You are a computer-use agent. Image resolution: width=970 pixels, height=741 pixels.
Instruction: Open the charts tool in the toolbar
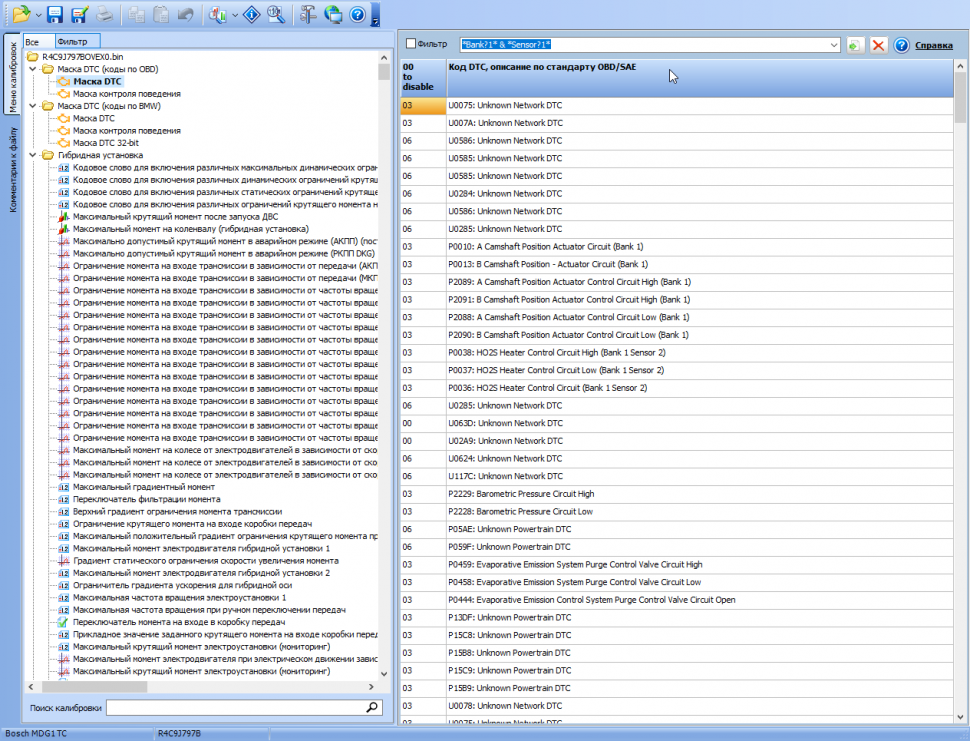click(x=218, y=14)
